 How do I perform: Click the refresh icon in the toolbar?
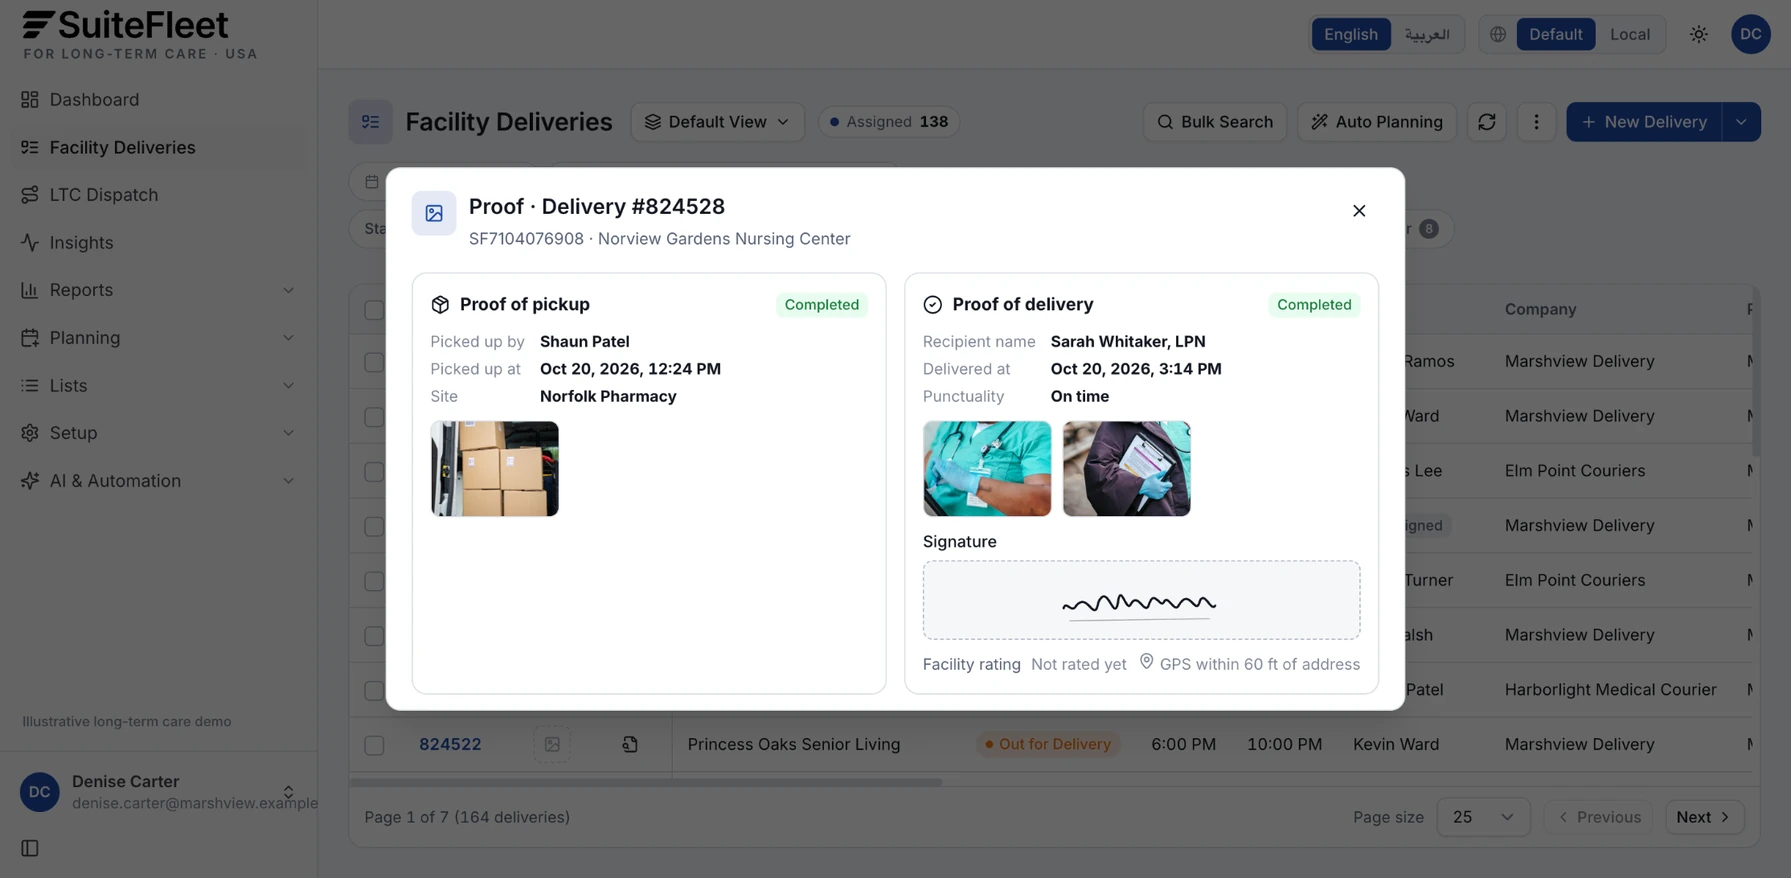(1487, 122)
